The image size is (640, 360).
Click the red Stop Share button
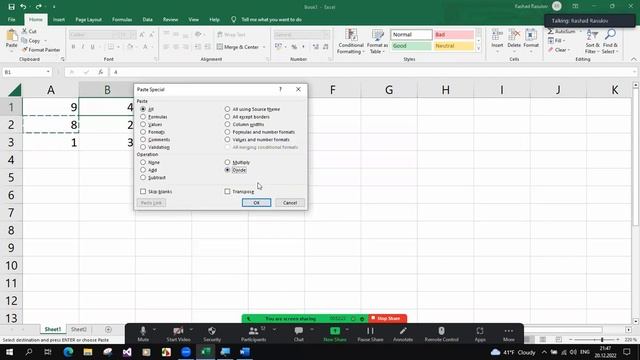tap(387, 318)
